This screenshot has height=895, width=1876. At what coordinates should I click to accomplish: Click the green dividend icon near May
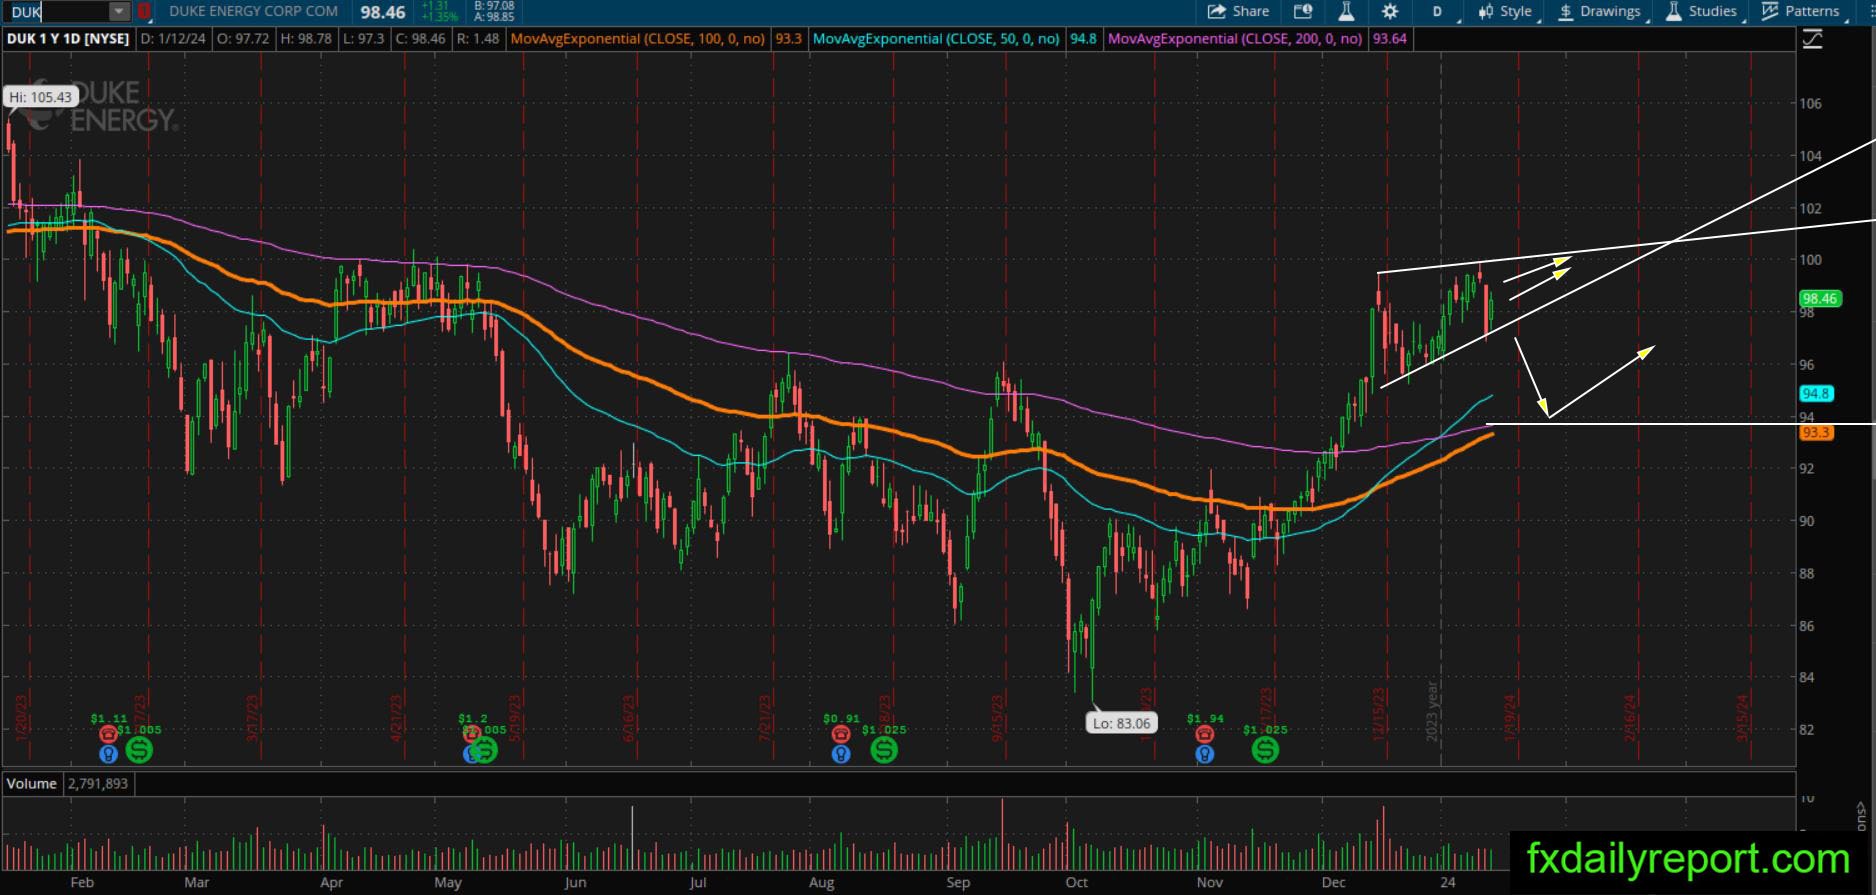tap(484, 749)
